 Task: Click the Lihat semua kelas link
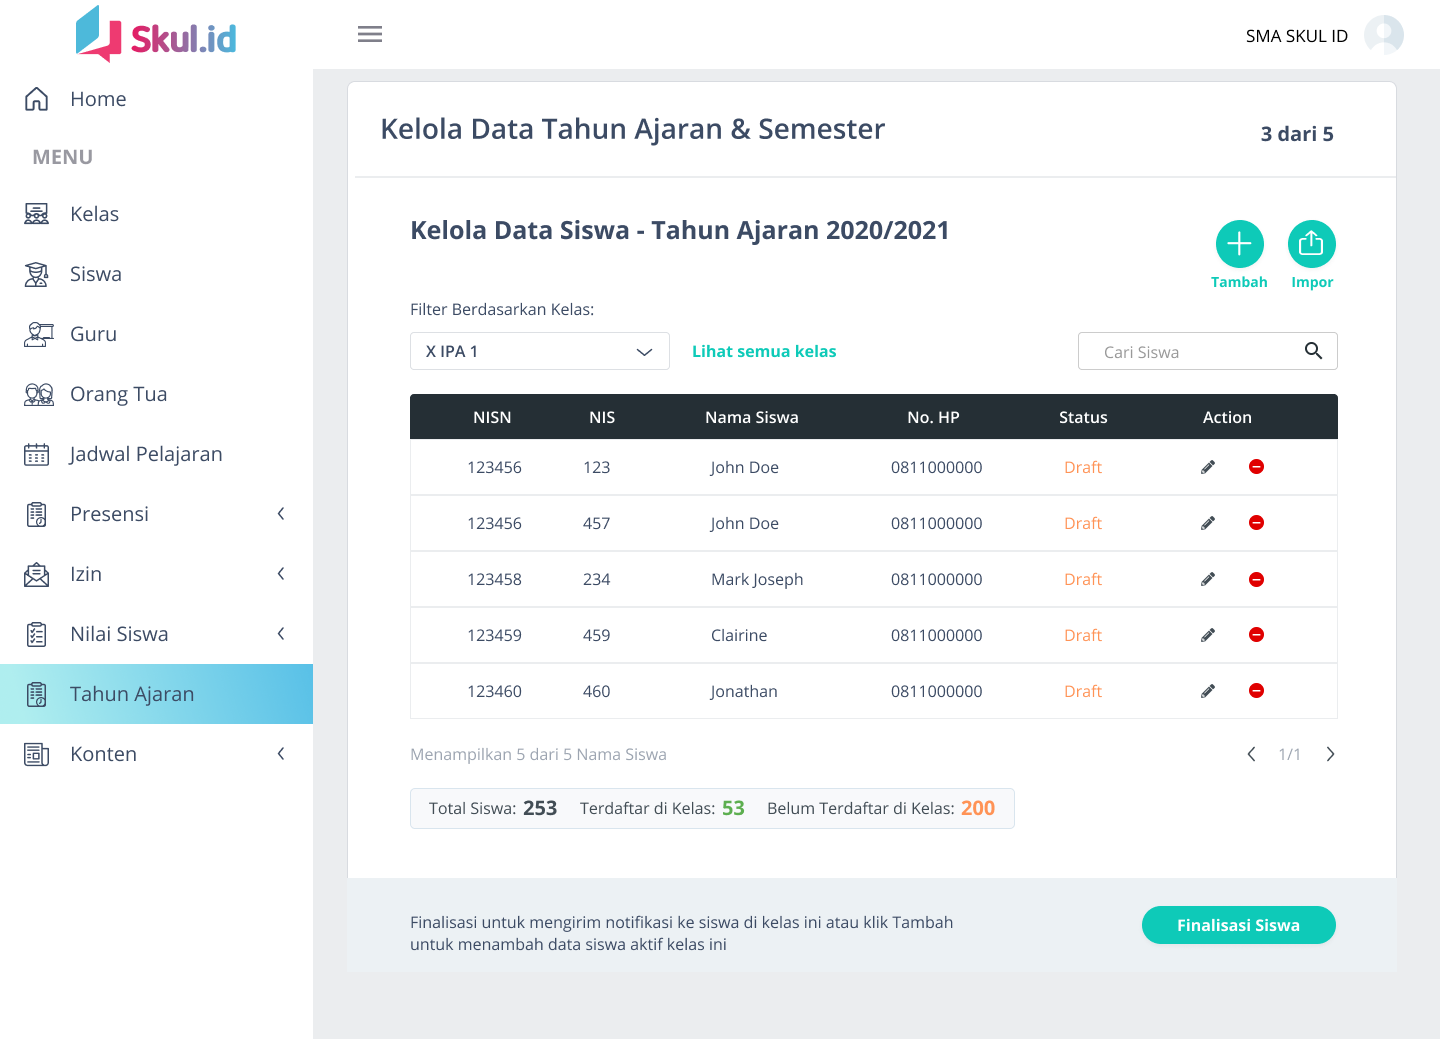(x=764, y=351)
